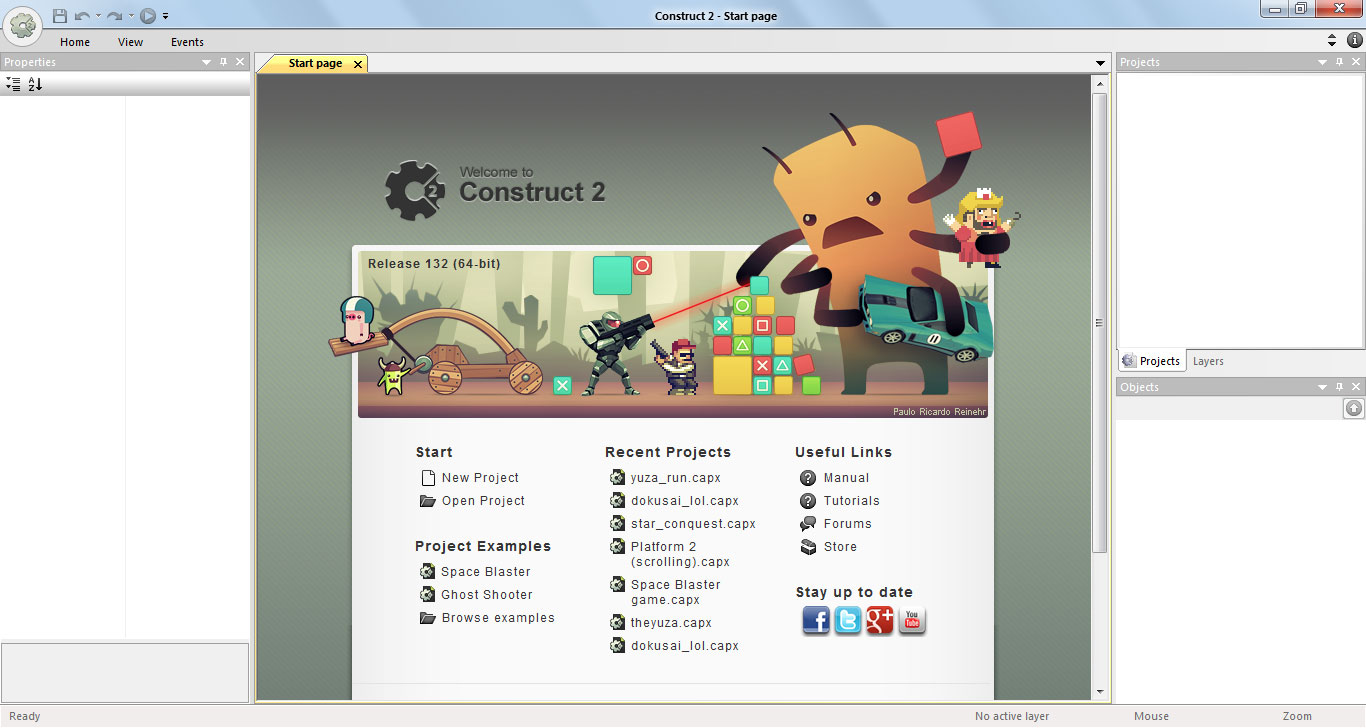
Task: Click the Store box icon
Action: pyautogui.click(x=808, y=547)
